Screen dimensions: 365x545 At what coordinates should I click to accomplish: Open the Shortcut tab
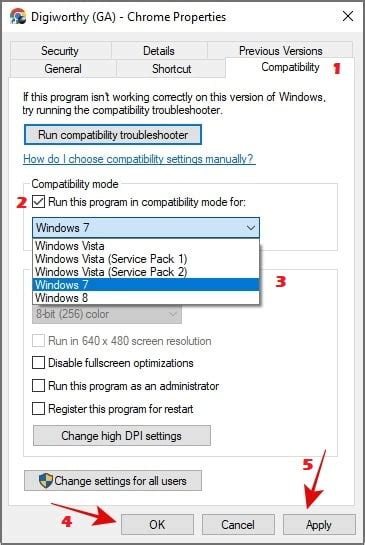(x=171, y=68)
